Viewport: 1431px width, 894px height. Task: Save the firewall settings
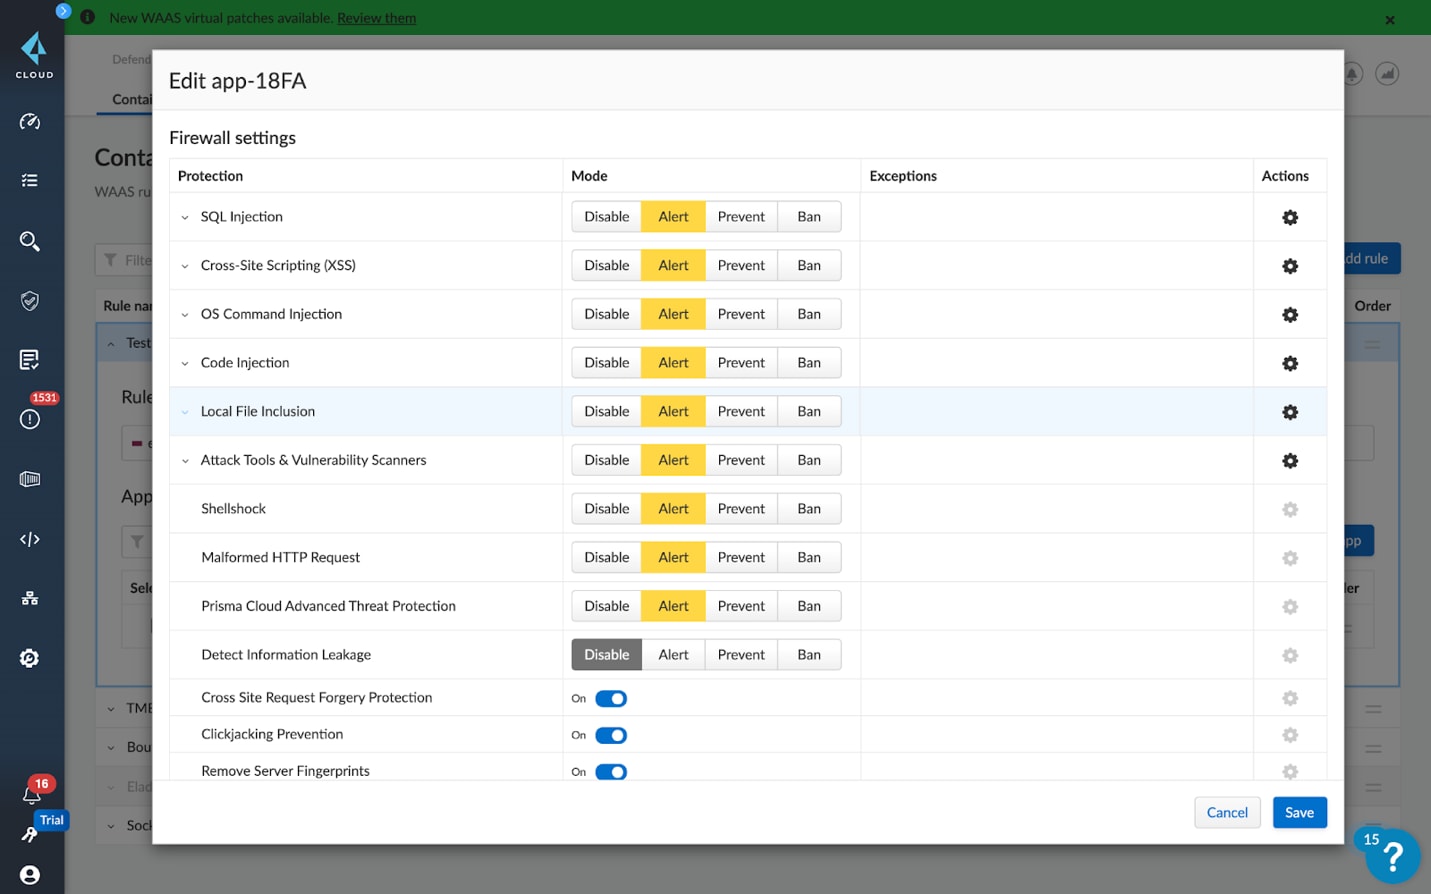point(1299,812)
